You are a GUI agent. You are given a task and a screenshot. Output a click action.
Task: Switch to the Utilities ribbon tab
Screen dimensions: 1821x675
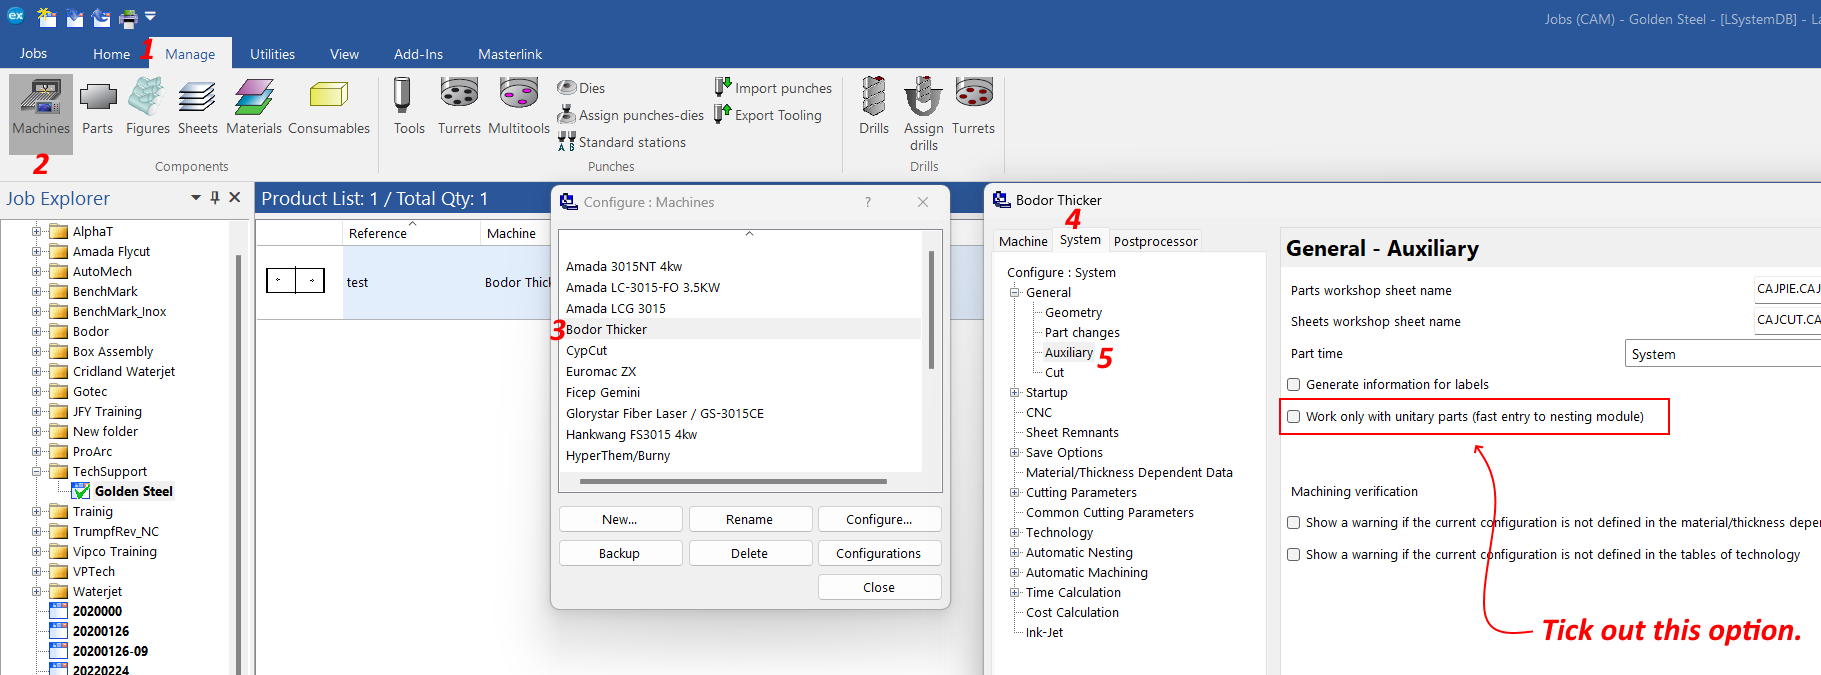click(x=272, y=54)
